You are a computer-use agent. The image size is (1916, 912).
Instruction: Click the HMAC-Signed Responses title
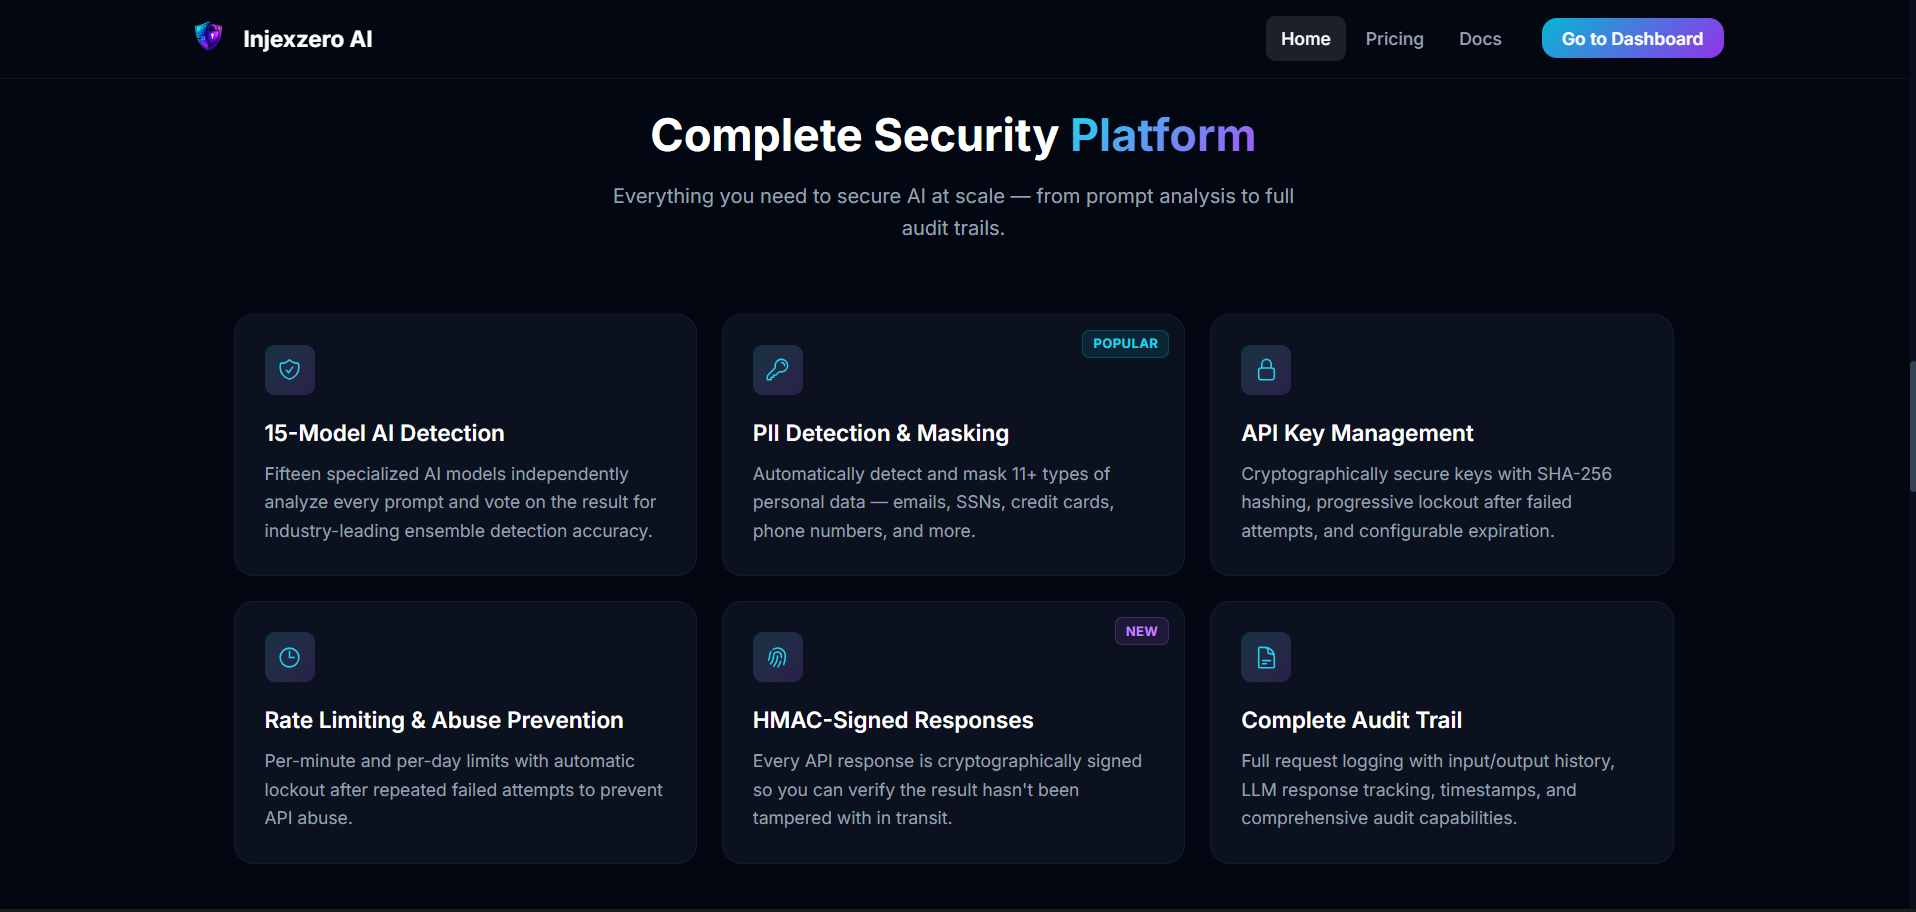click(x=893, y=720)
